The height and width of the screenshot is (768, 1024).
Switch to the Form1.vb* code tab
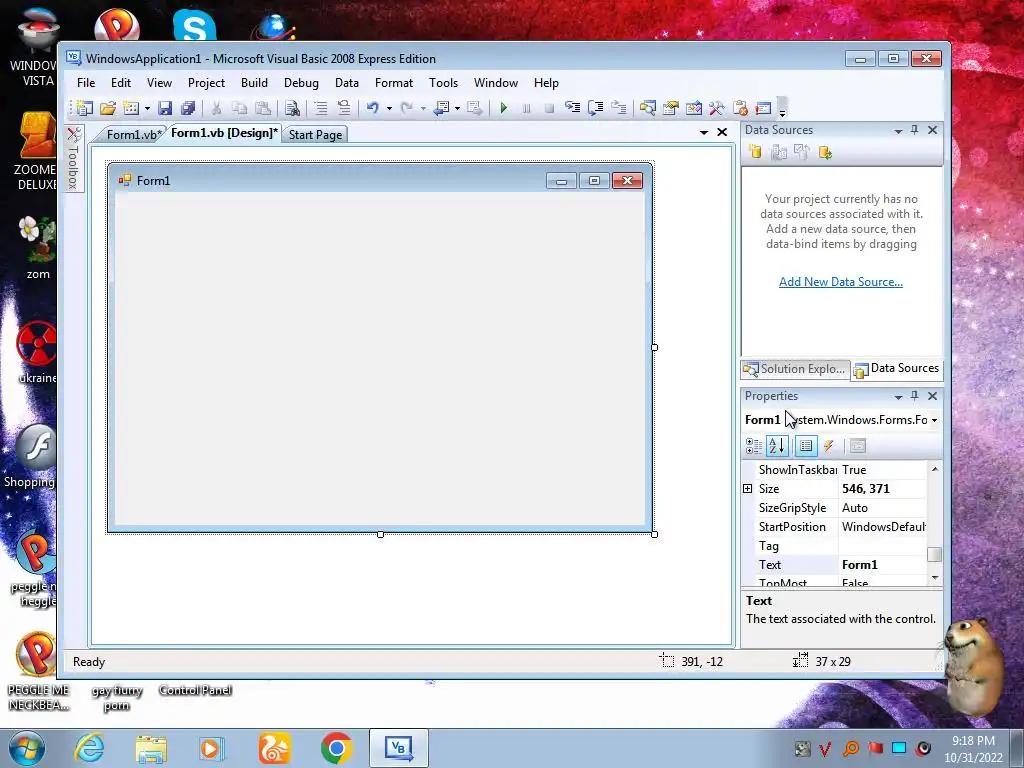point(133,135)
